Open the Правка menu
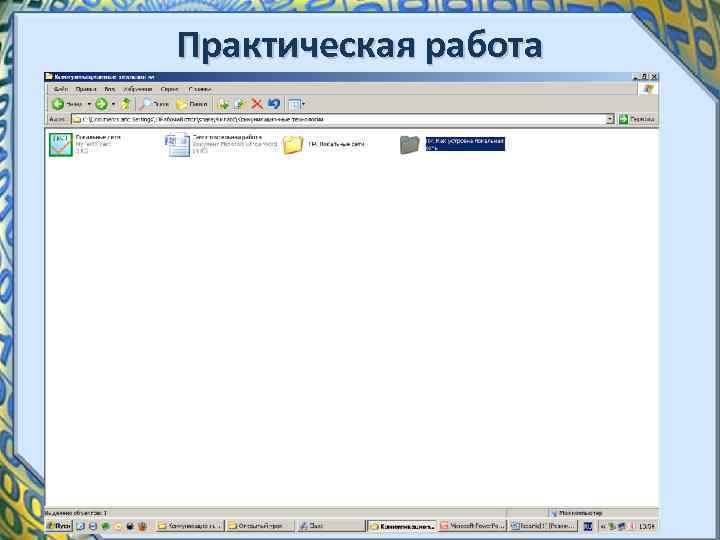This screenshot has width=720, height=540. click(x=86, y=89)
